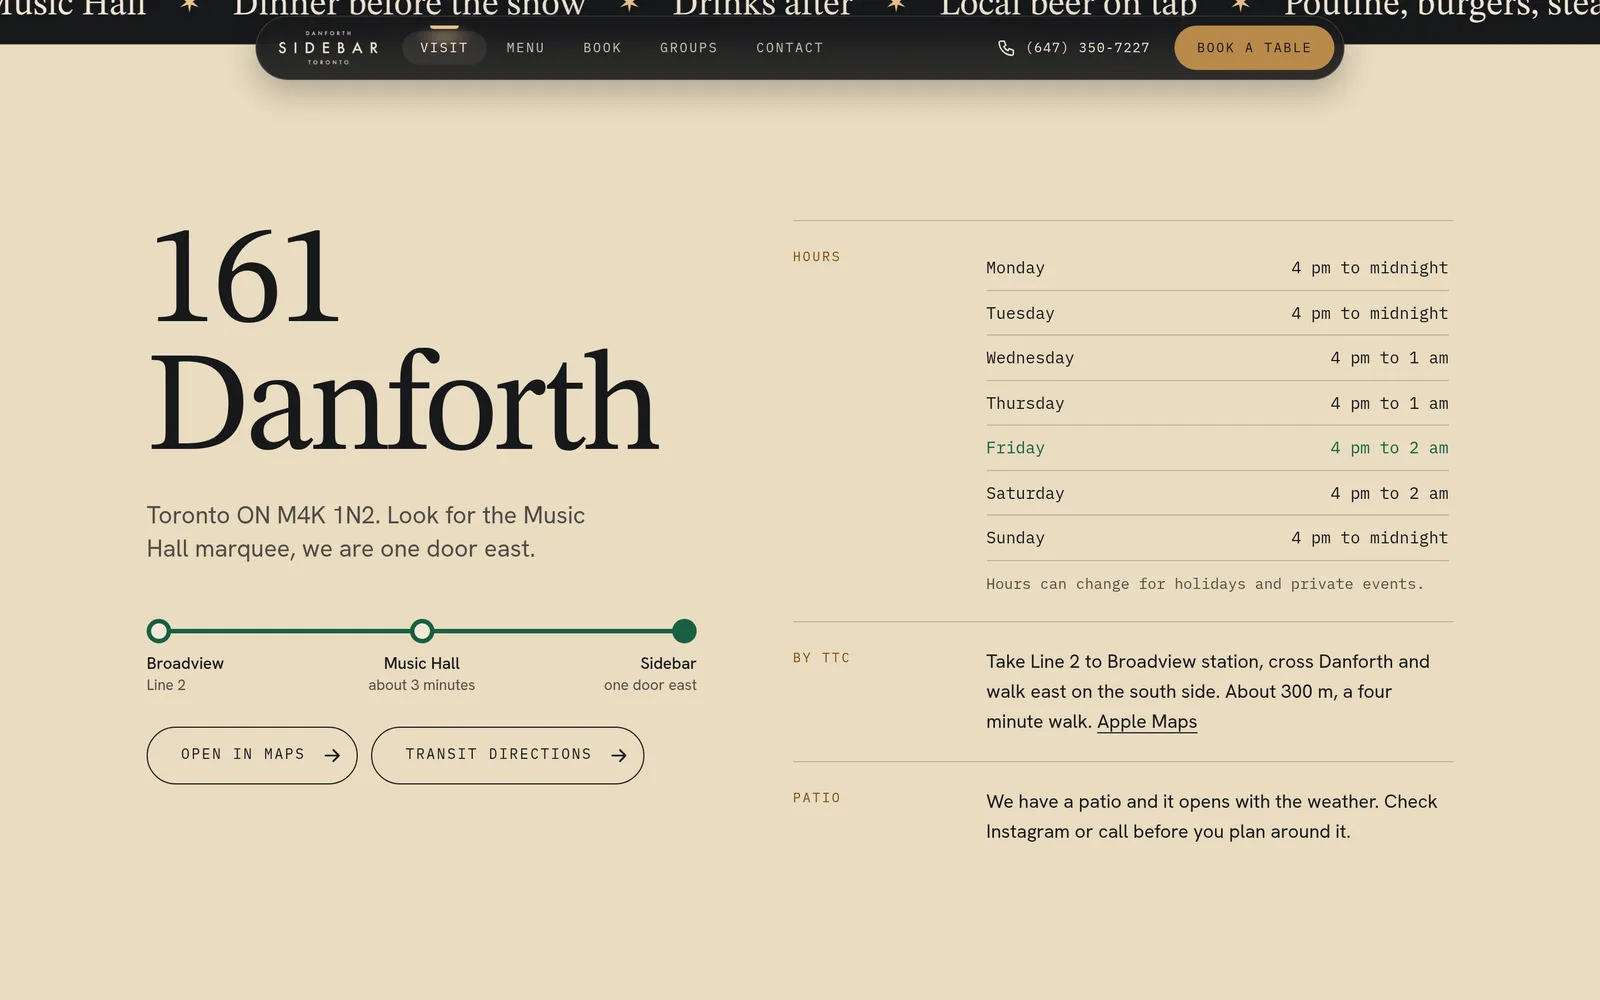Click the Transit Directions button

pos(508,755)
